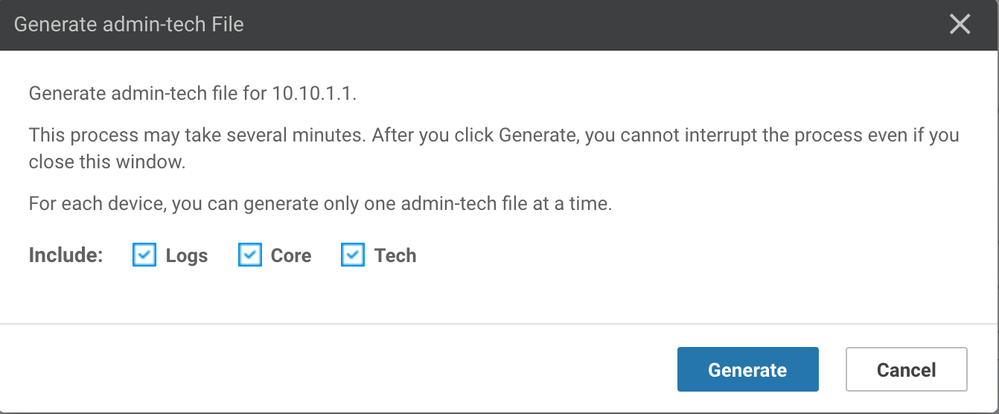Image resolution: width=999 pixels, height=414 pixels.
Task: Toggle the Tech checkbox off
Action: (x=353, y=255)
